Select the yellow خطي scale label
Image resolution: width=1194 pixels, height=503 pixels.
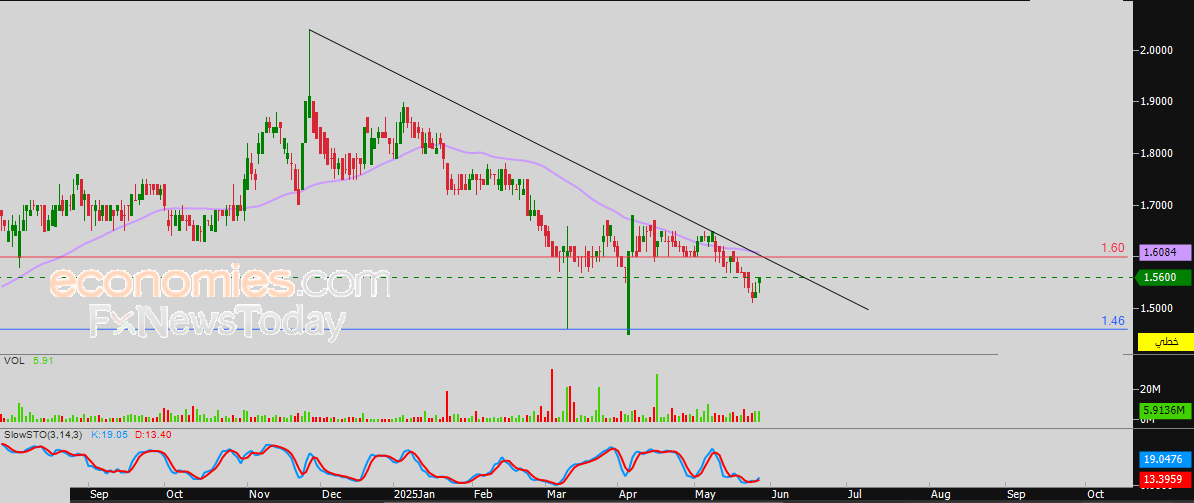pyautogui.click(x=1164, y=342)
